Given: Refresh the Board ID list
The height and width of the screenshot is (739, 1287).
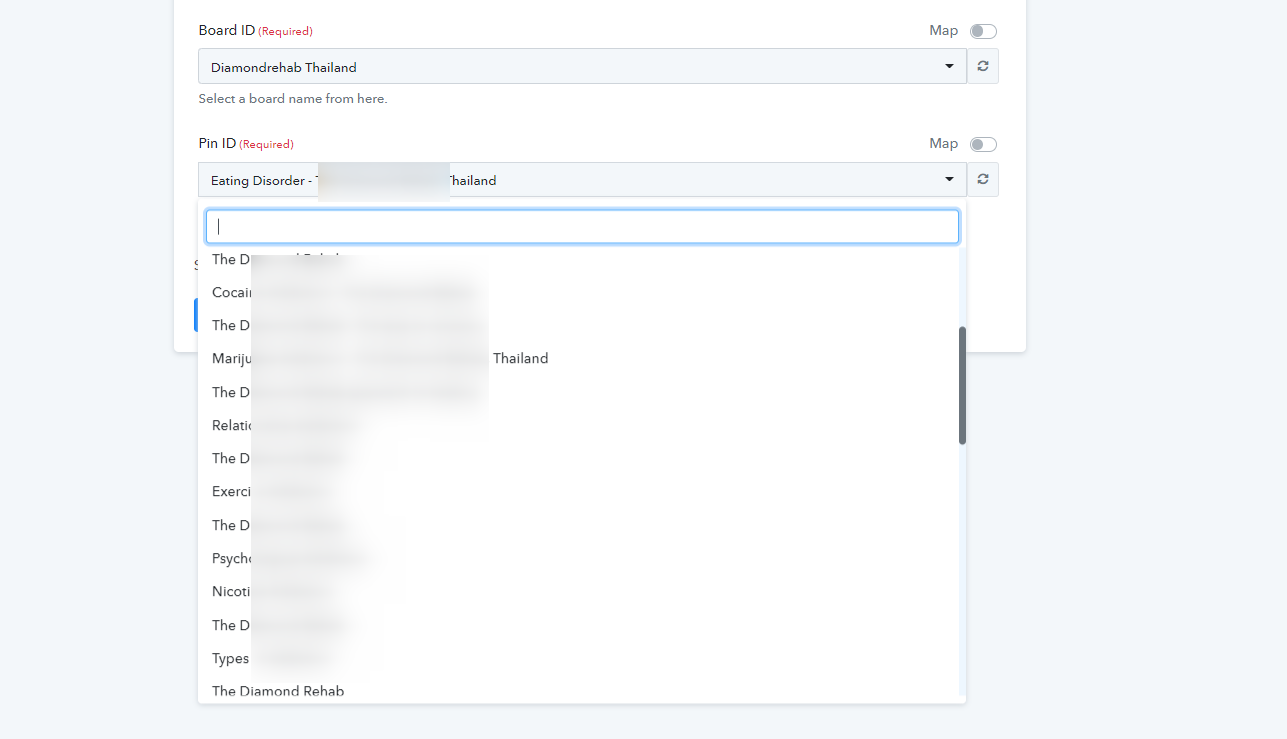Looking at the screenshot, I should click(x=983, y=66).
